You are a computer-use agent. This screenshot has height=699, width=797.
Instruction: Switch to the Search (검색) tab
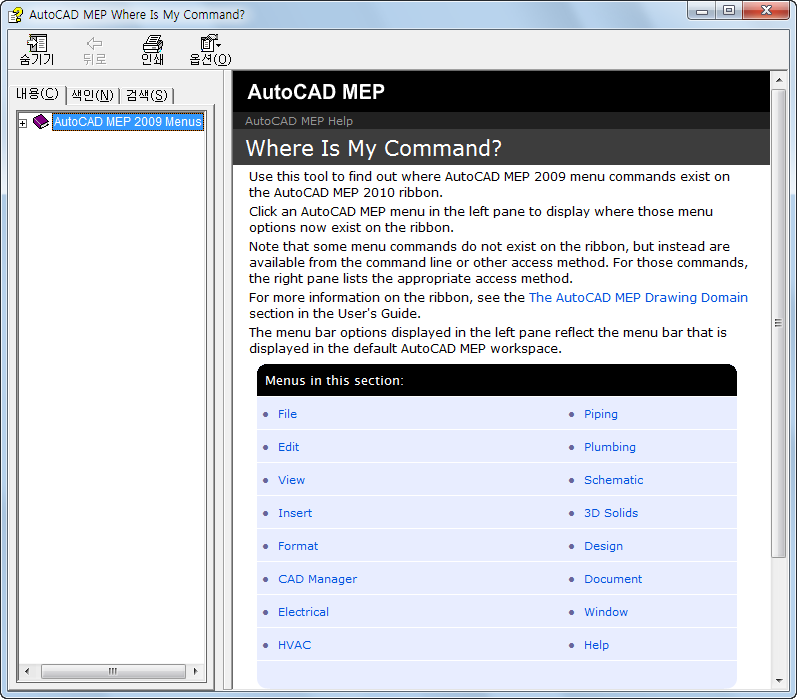click(147, 95)
